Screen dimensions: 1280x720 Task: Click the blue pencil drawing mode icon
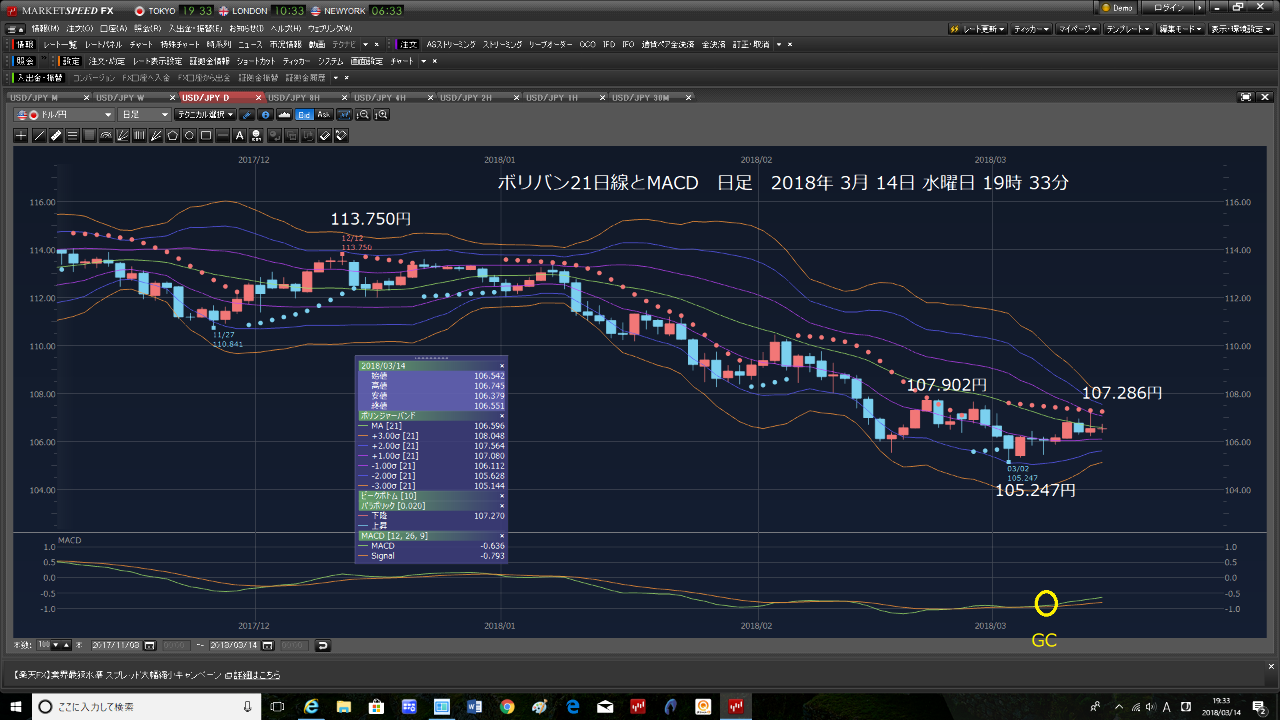[247, 117]
